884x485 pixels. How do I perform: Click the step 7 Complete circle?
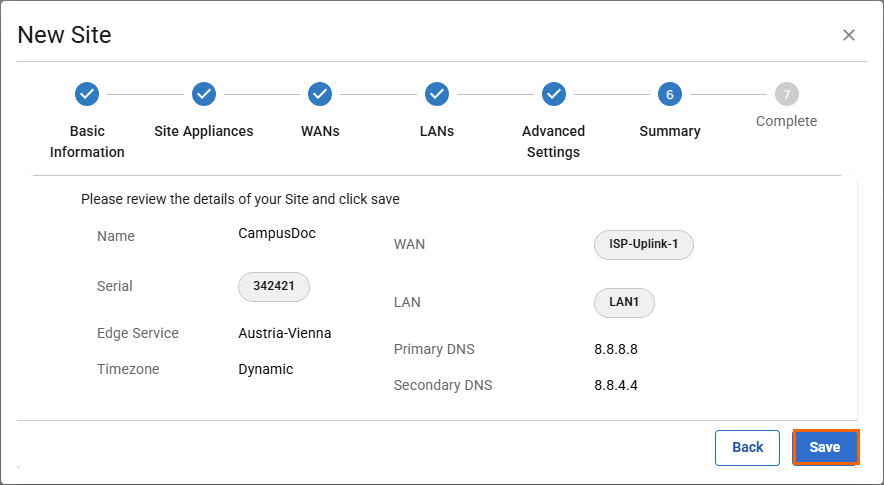(786, 94)
